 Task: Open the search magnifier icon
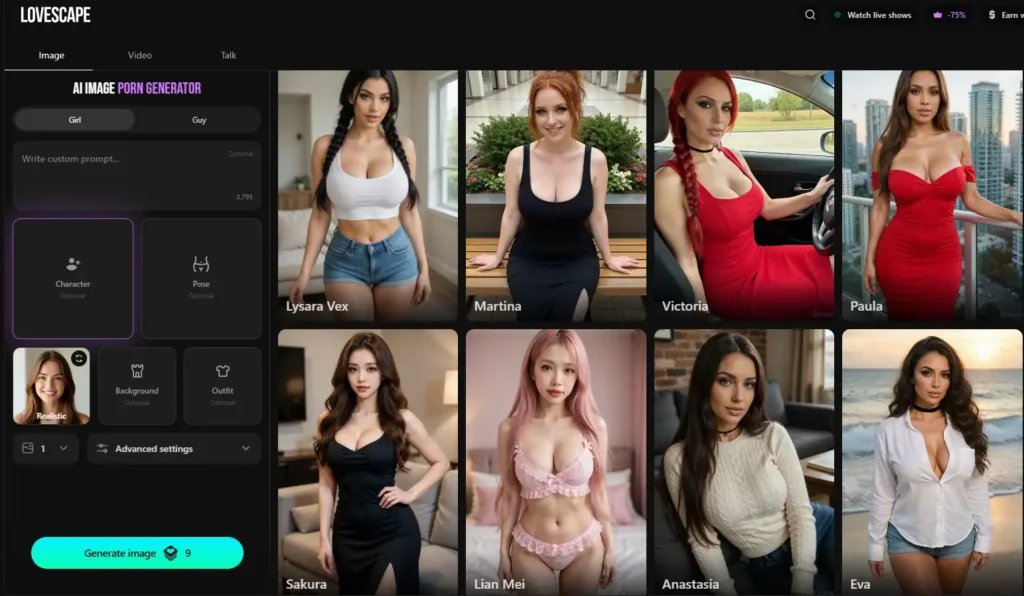[810, 14]
